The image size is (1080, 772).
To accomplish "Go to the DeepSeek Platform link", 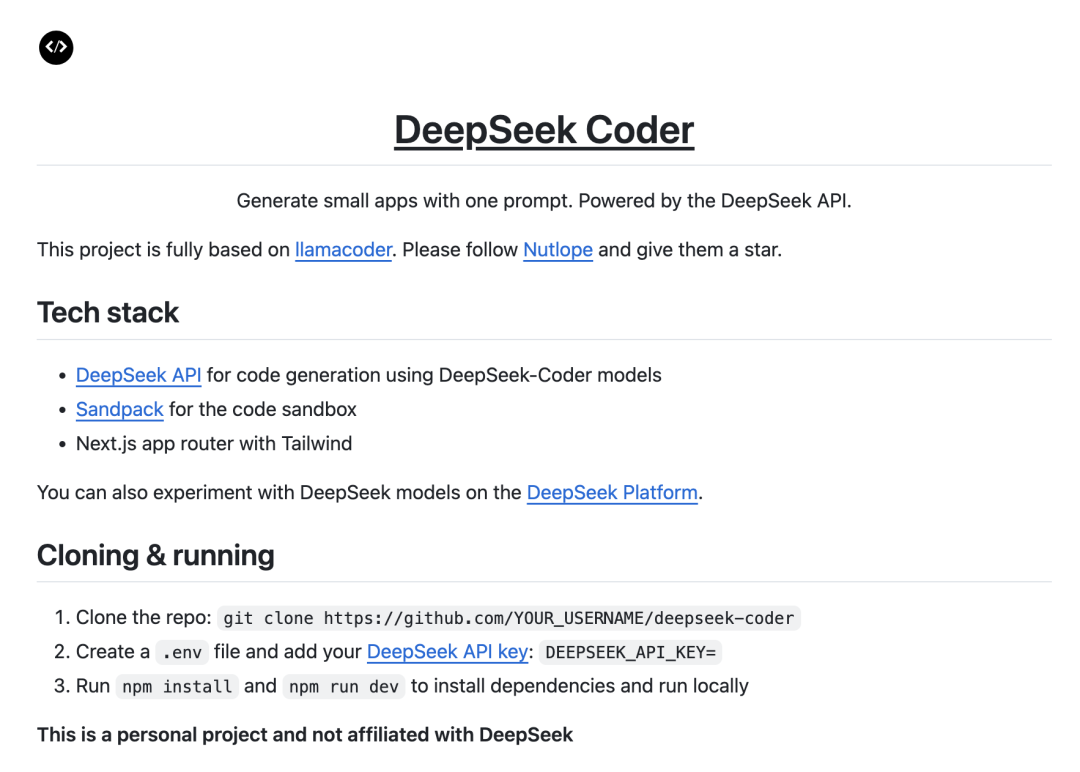I will 612,492.
